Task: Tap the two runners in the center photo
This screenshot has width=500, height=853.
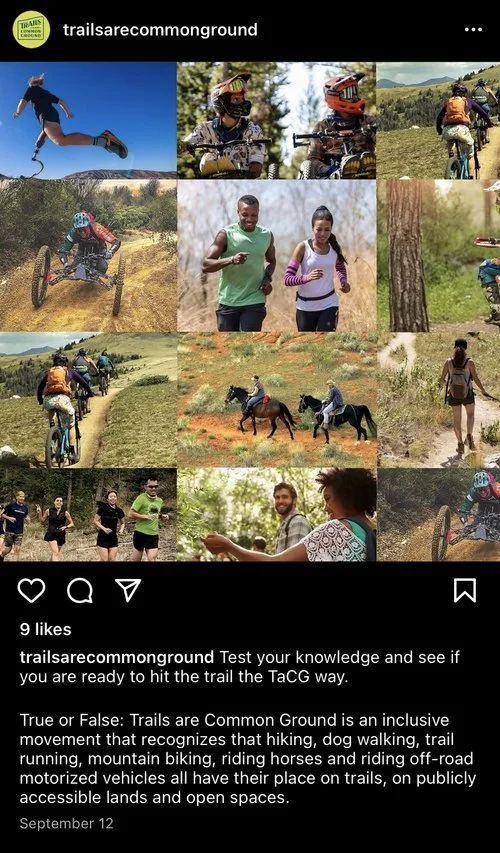Action: coord(276,256)
